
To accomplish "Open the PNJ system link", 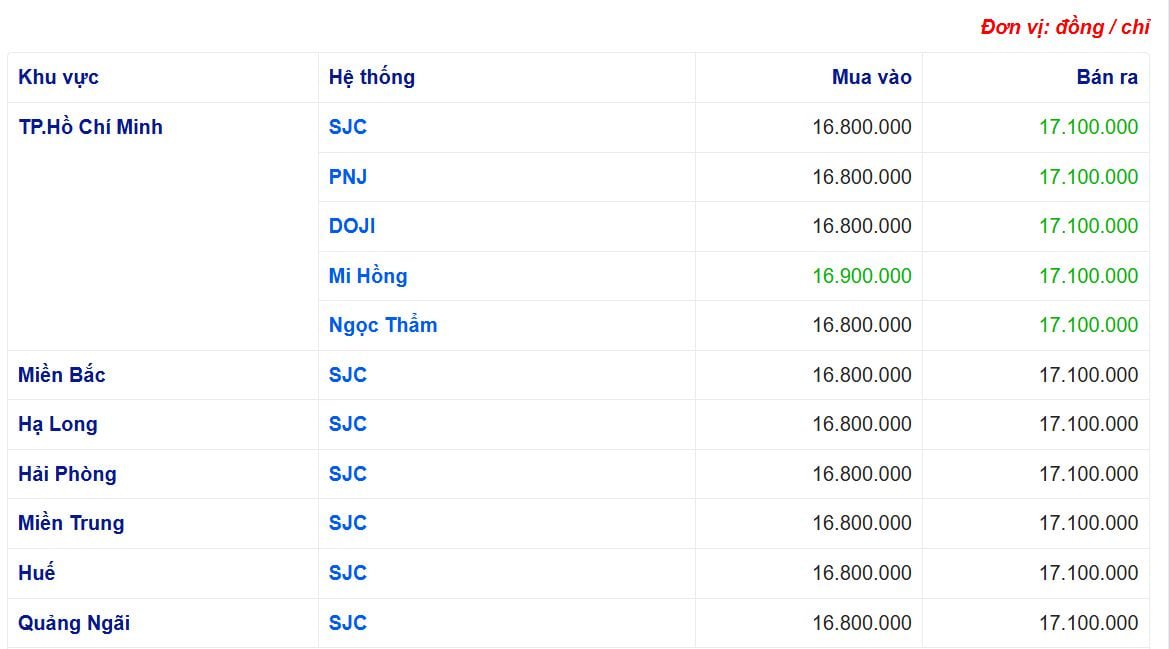I will 347,177.
